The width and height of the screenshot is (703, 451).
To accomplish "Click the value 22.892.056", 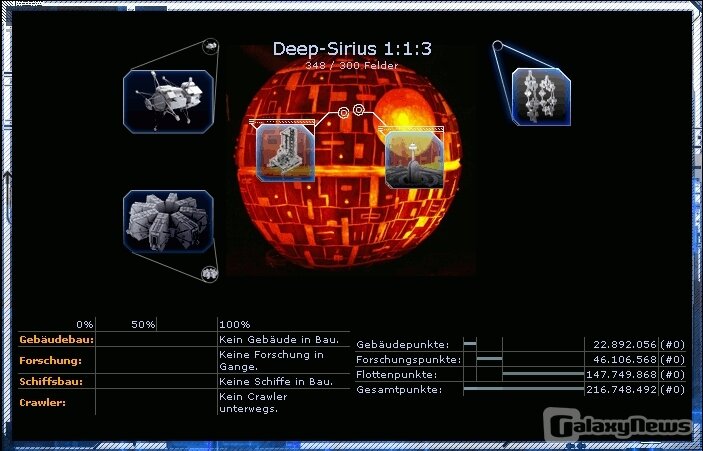I will point(625,345).
